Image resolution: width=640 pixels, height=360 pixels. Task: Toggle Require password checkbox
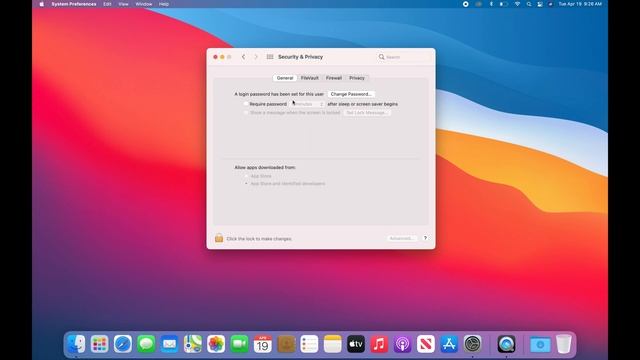point(246,104)
